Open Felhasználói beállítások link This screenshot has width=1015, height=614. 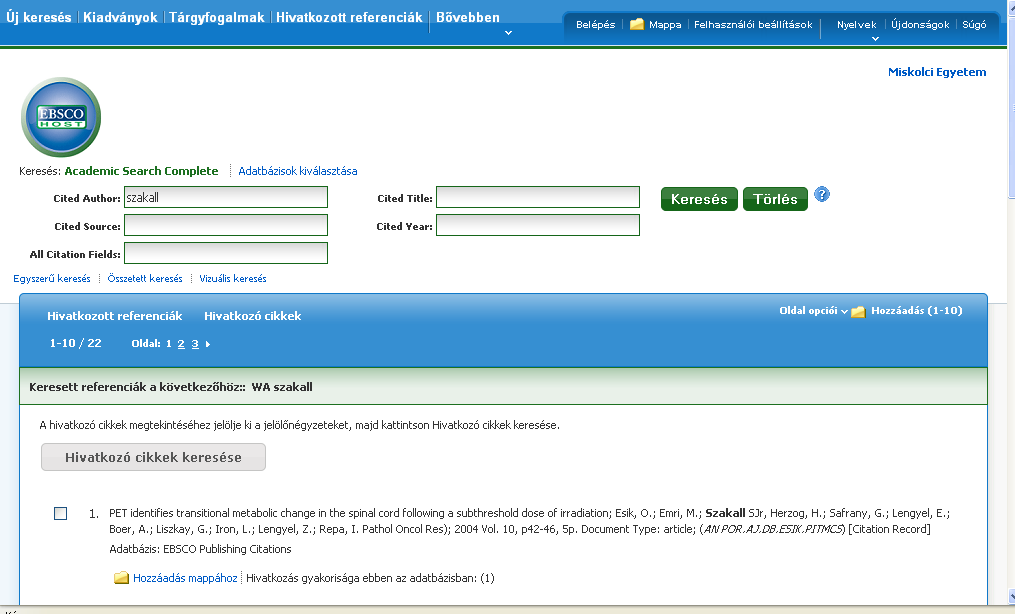(753, 25)
